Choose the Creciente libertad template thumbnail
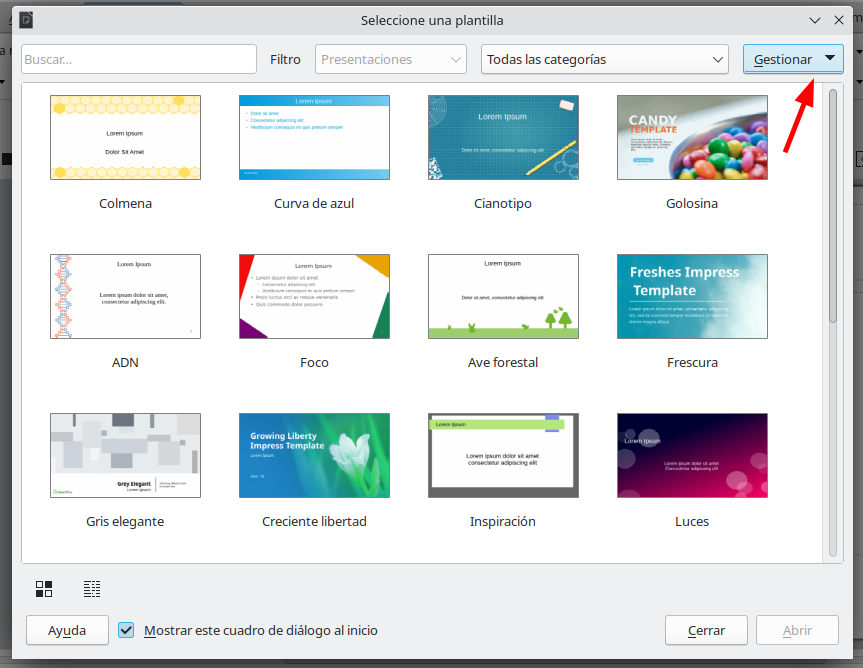 314,456
